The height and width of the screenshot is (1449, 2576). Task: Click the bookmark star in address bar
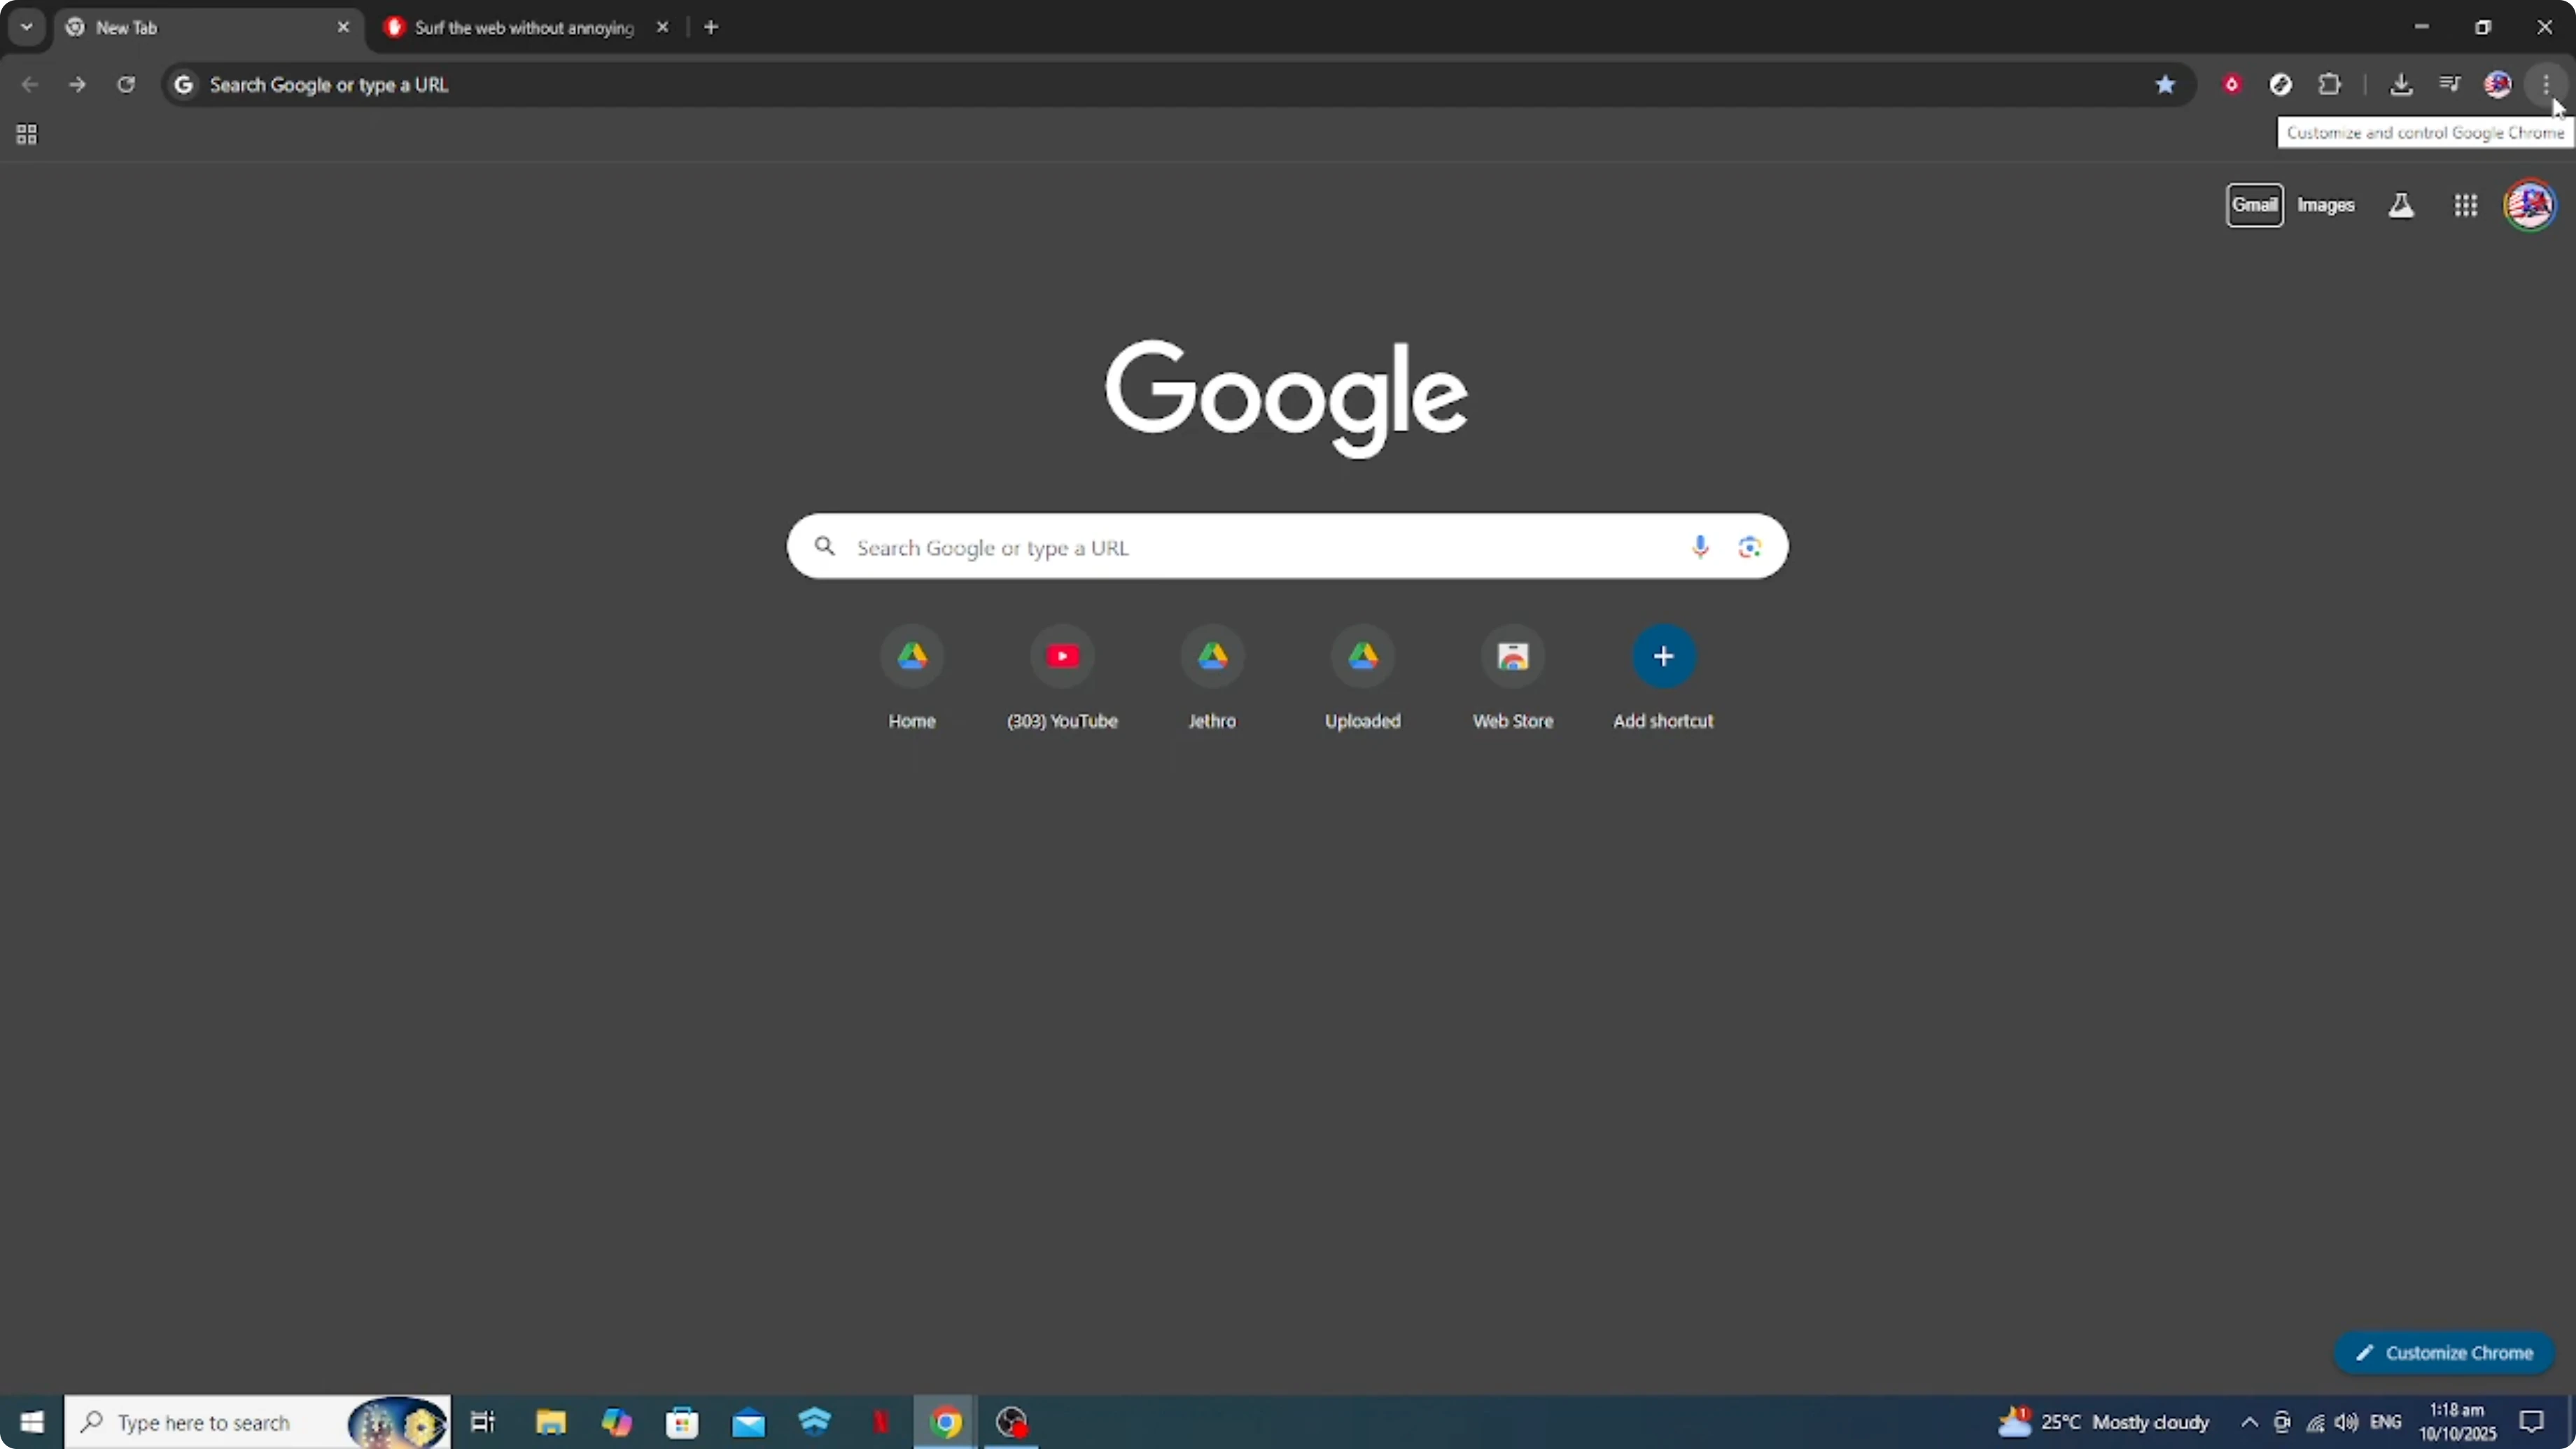tap(2165, 84)
